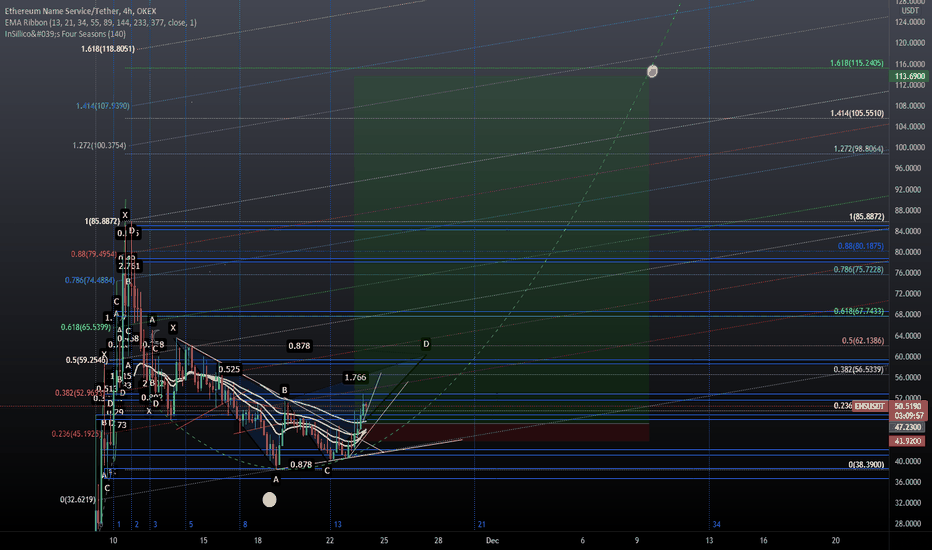
Task: Click the 2.751 ratio label on the chart
Action: pyautogui.click(x=129, y=266)
